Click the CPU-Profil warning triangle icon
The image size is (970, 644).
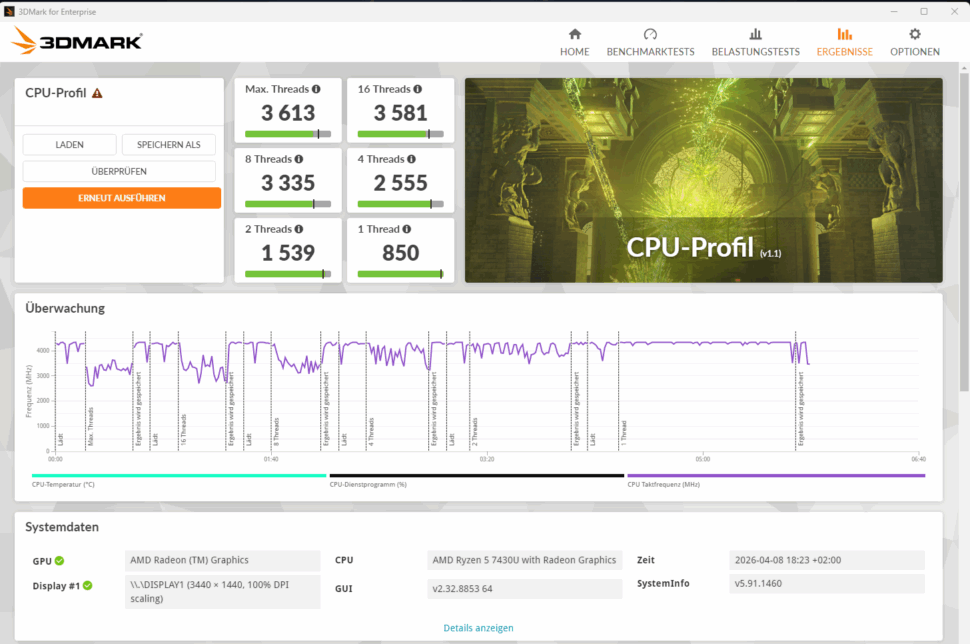coord(97,93)
